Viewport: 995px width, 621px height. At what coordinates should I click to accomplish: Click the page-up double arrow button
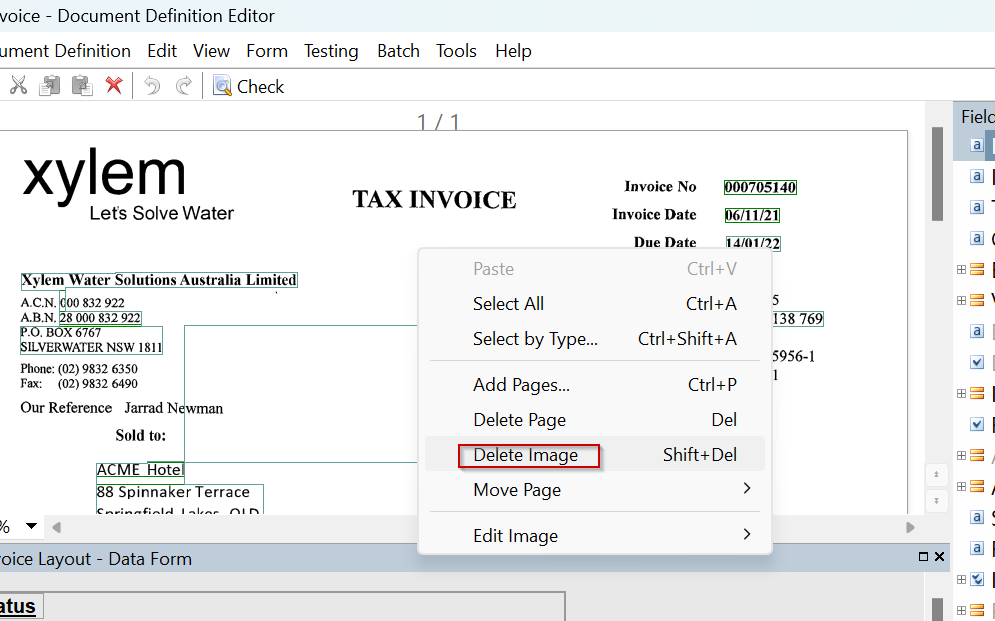click(x=937, y=474)
